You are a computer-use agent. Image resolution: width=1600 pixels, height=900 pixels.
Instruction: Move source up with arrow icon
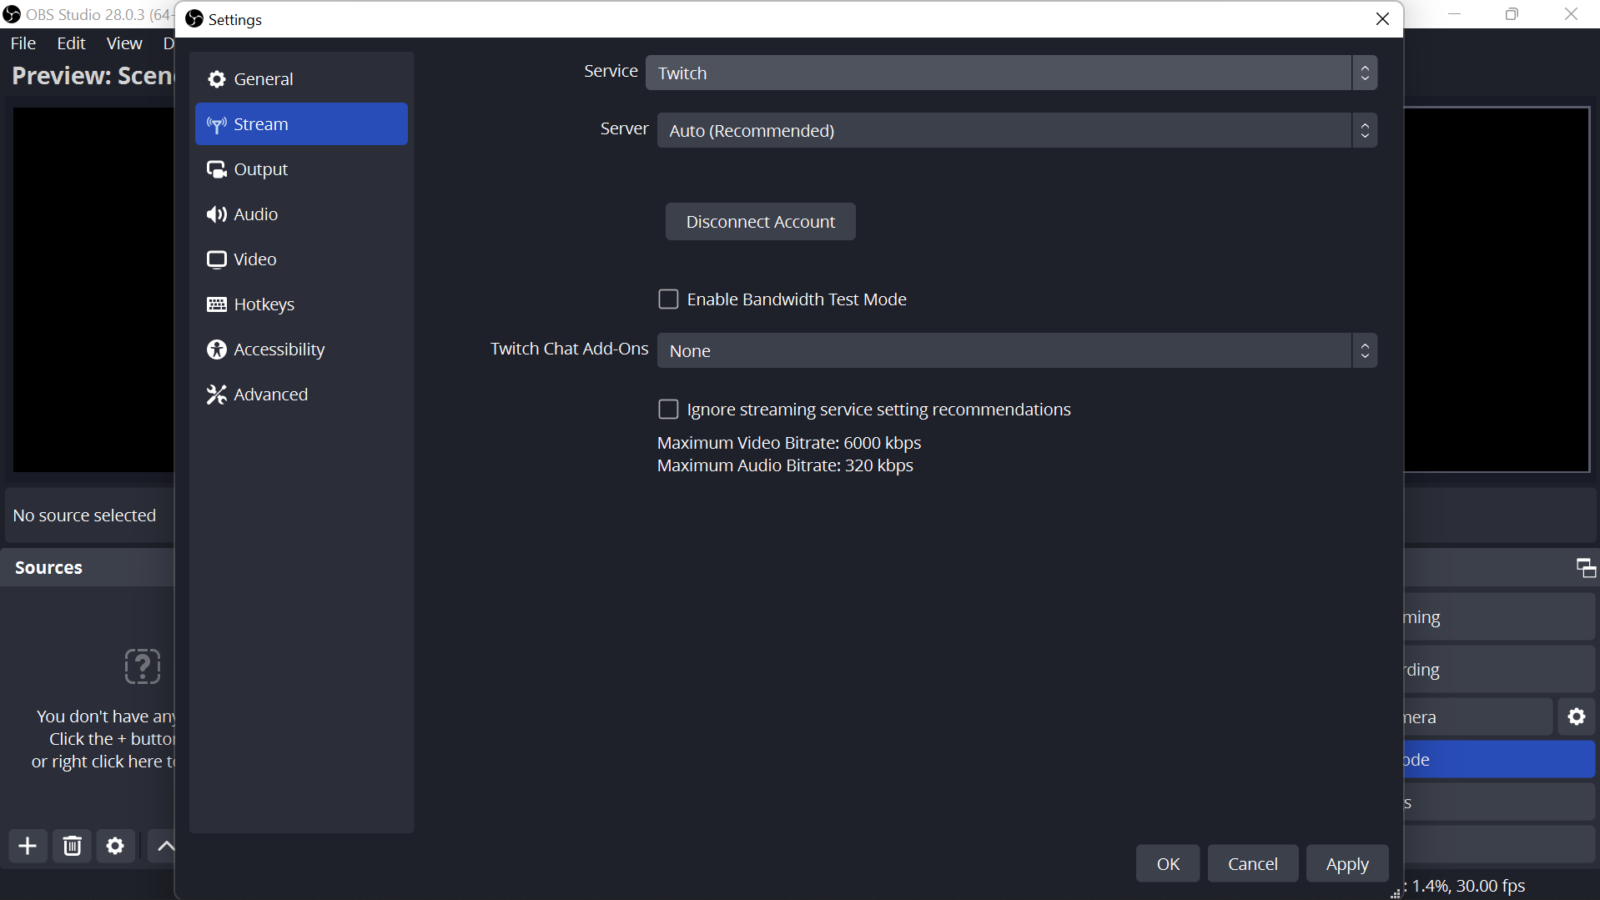click(164, 846)
